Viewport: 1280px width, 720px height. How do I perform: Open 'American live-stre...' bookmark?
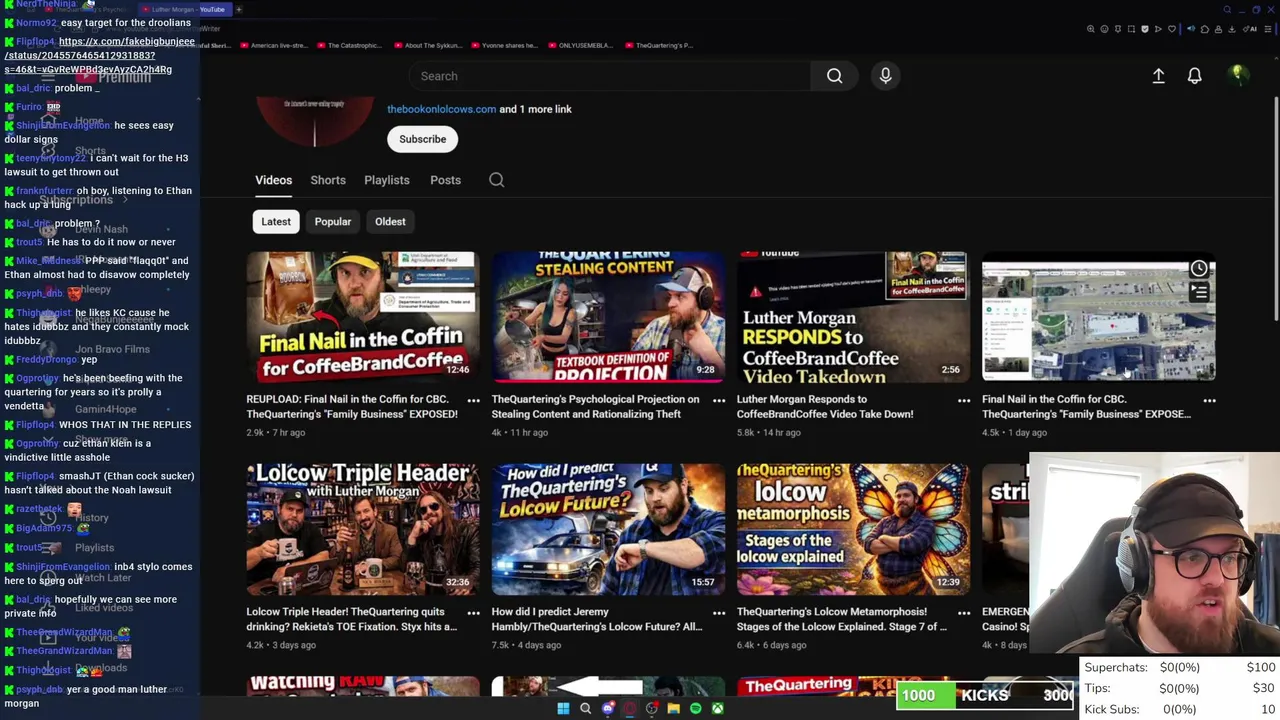[x=272, y=45]
